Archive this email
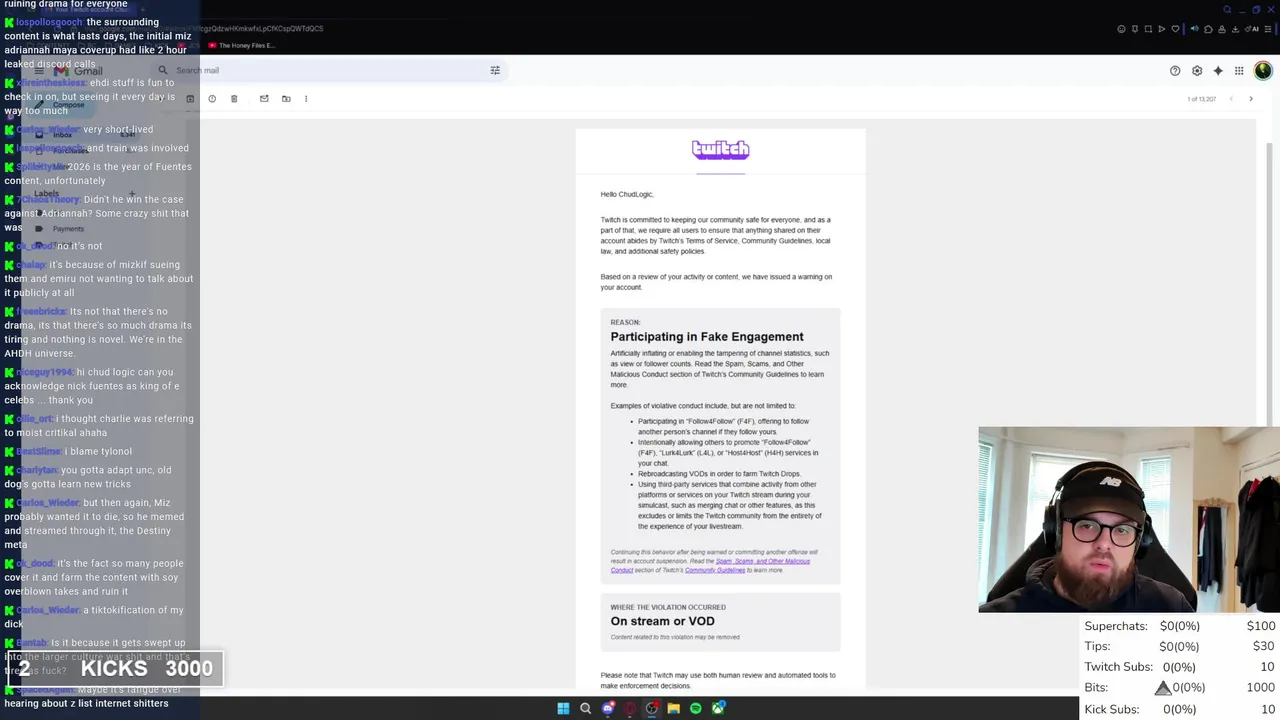Viewport: 1280px width, 720px height. 190,99
